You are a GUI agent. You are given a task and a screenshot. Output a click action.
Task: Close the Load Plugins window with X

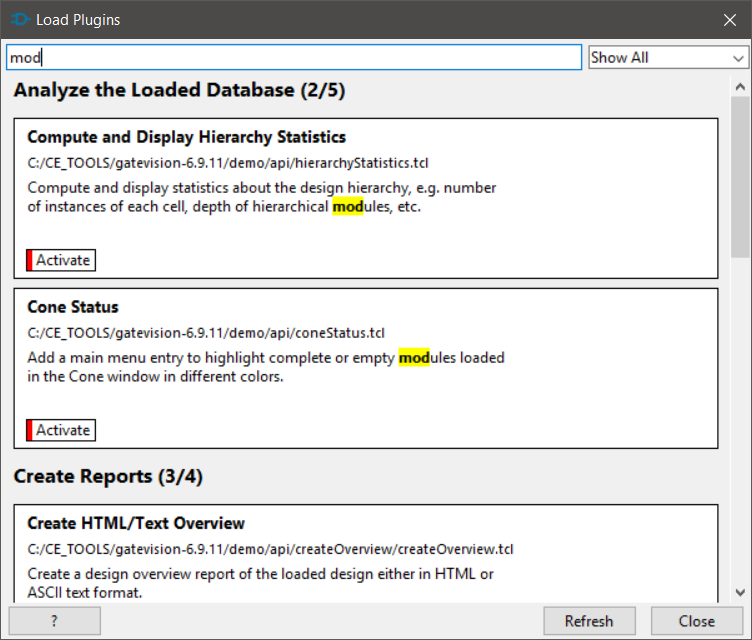pyautogui.click(x=730, y=19)
